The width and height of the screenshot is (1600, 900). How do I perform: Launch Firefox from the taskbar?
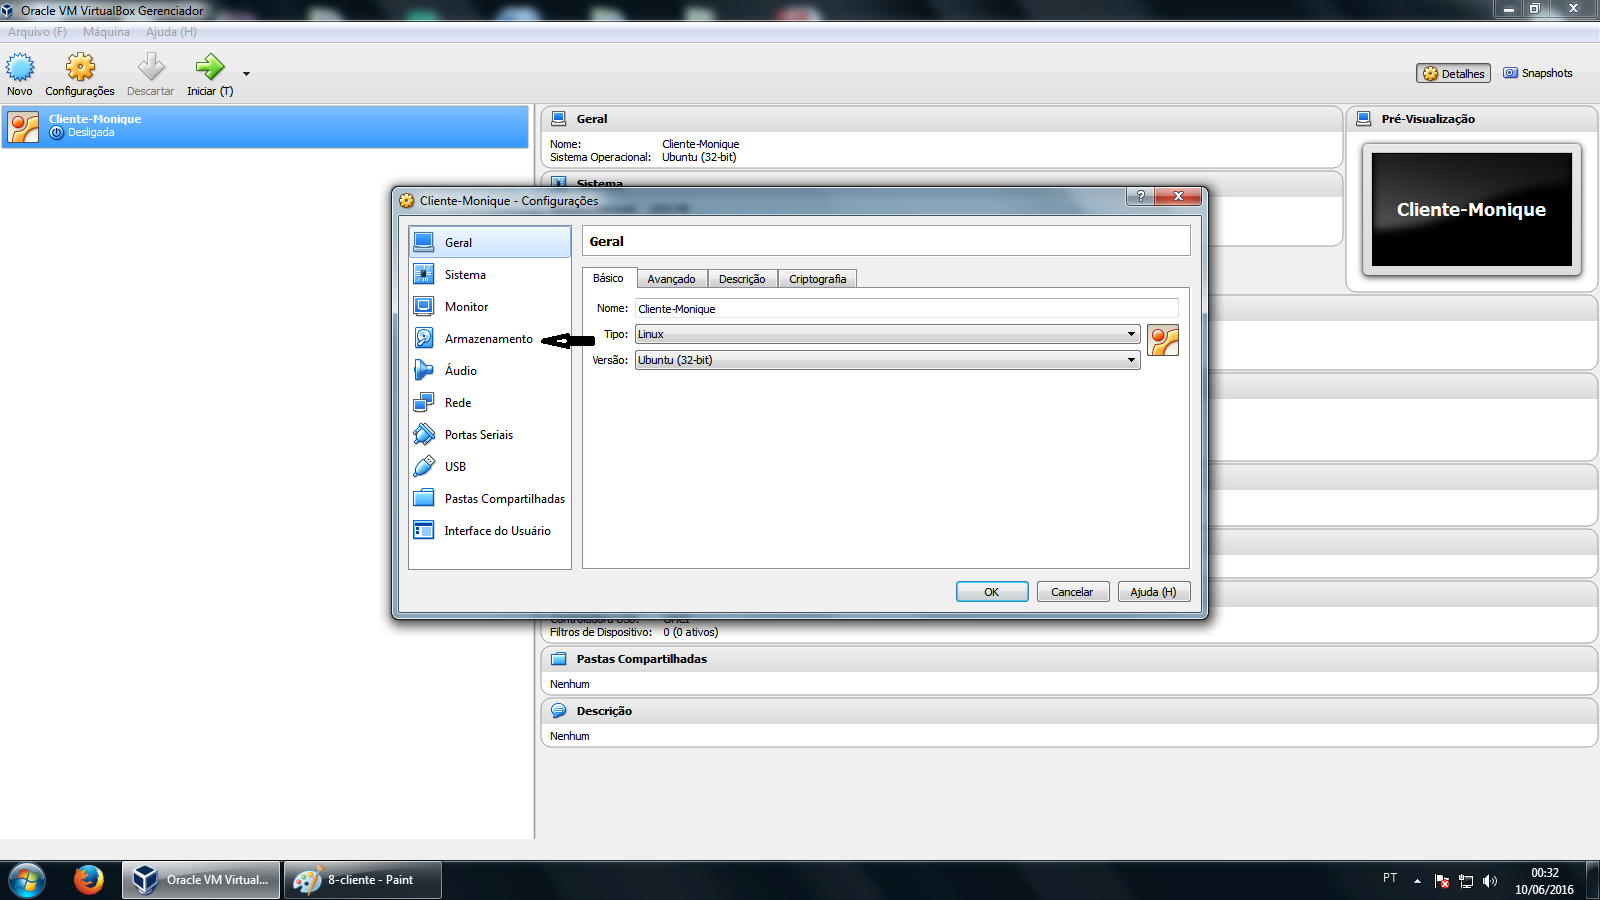(89, 880)
